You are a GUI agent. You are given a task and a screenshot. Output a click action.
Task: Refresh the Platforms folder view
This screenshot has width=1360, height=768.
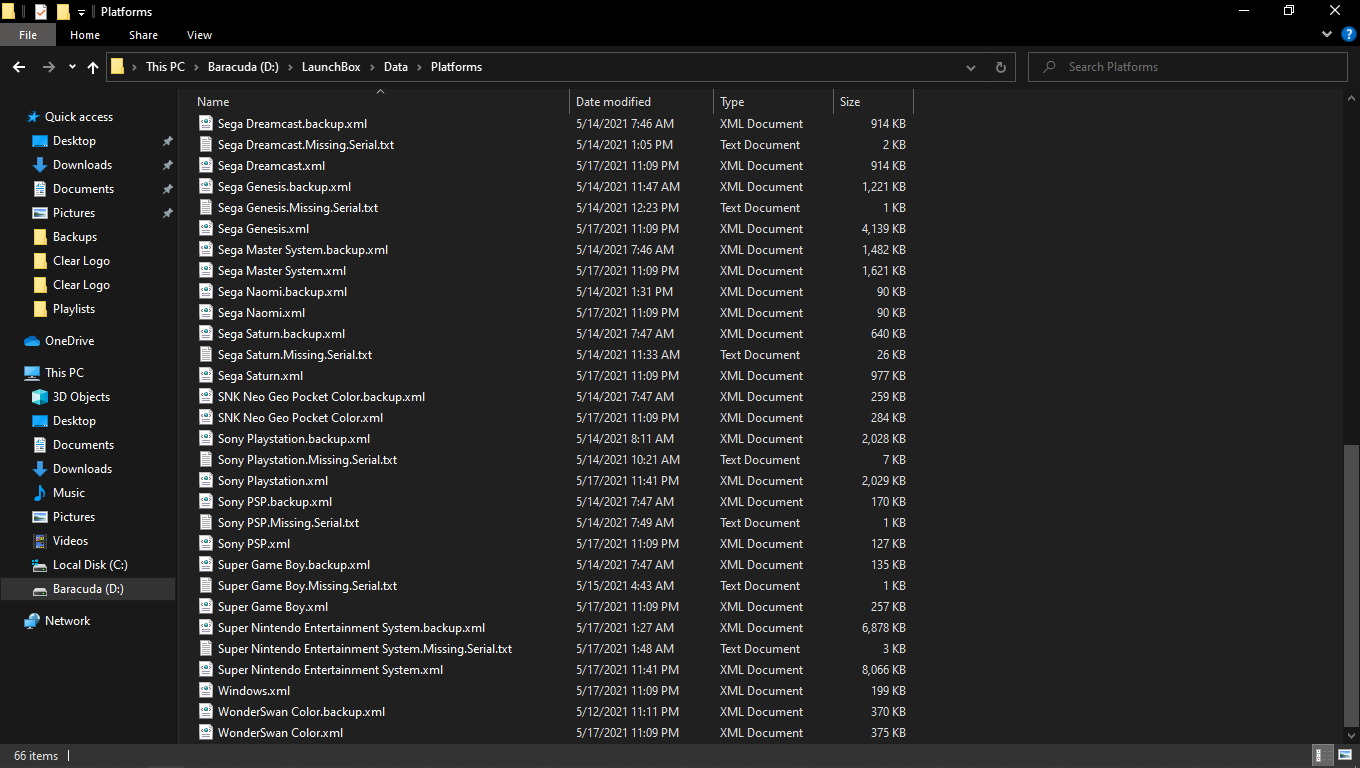pos(1000,67)
